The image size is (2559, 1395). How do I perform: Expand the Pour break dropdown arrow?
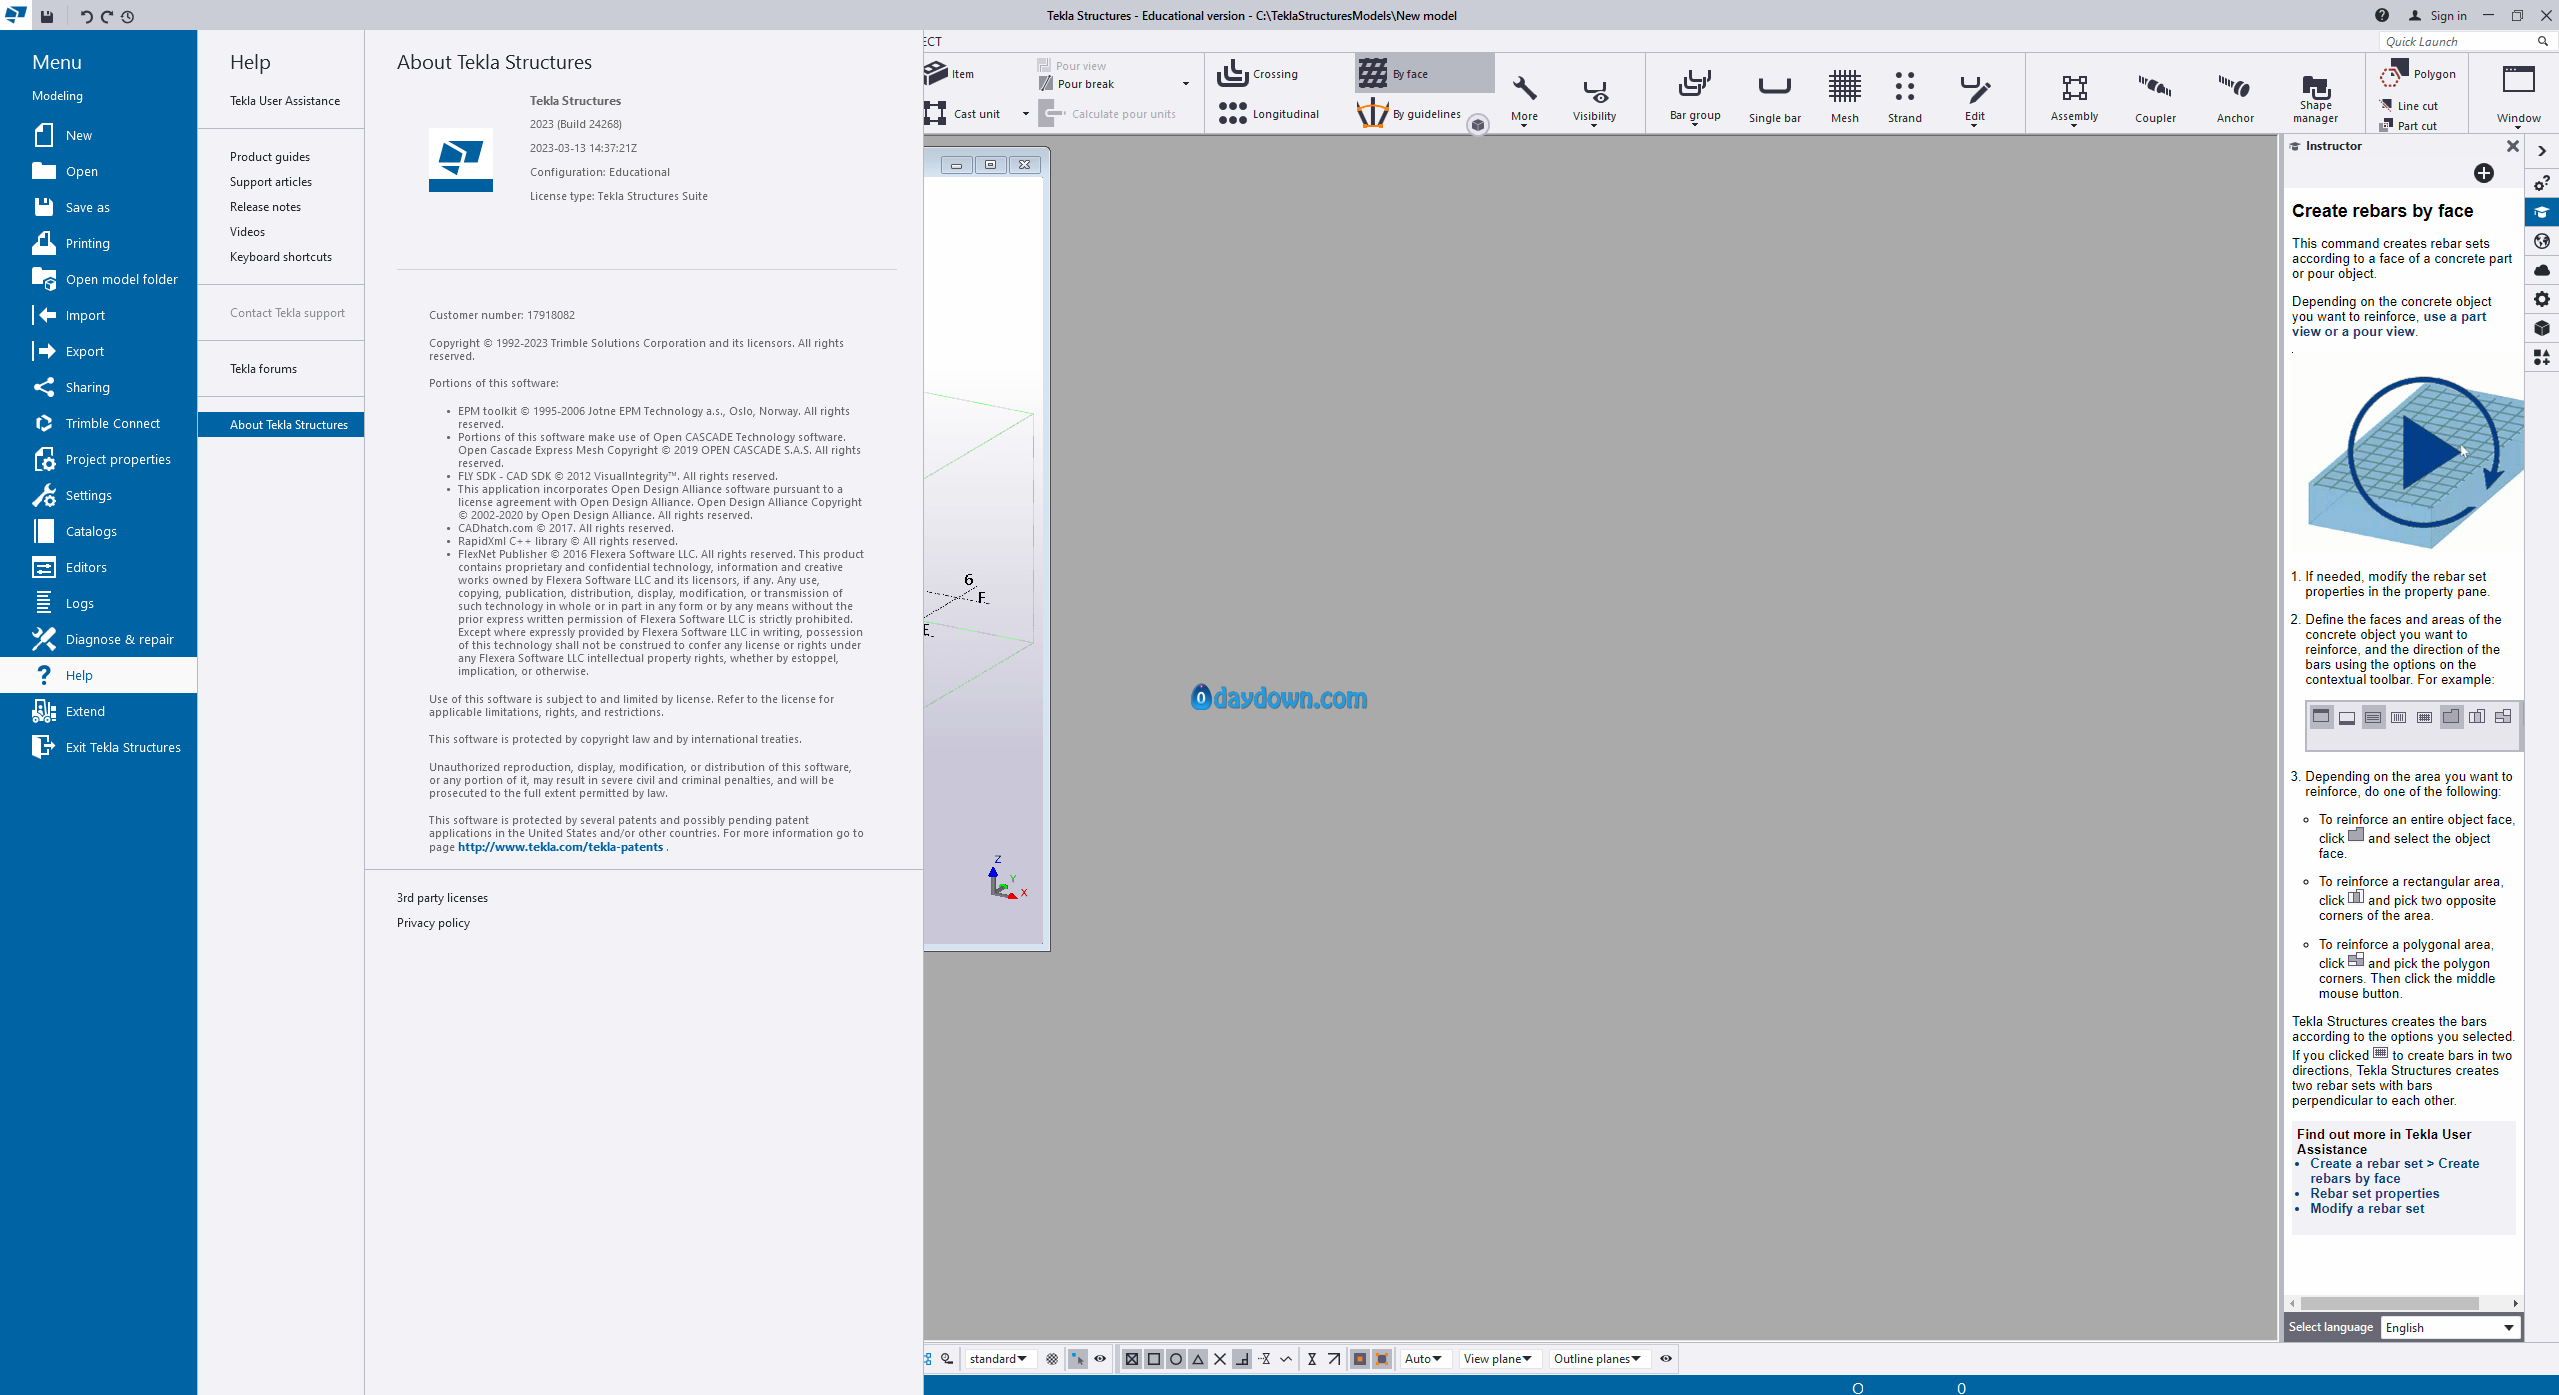click(x=1186, y=84)
